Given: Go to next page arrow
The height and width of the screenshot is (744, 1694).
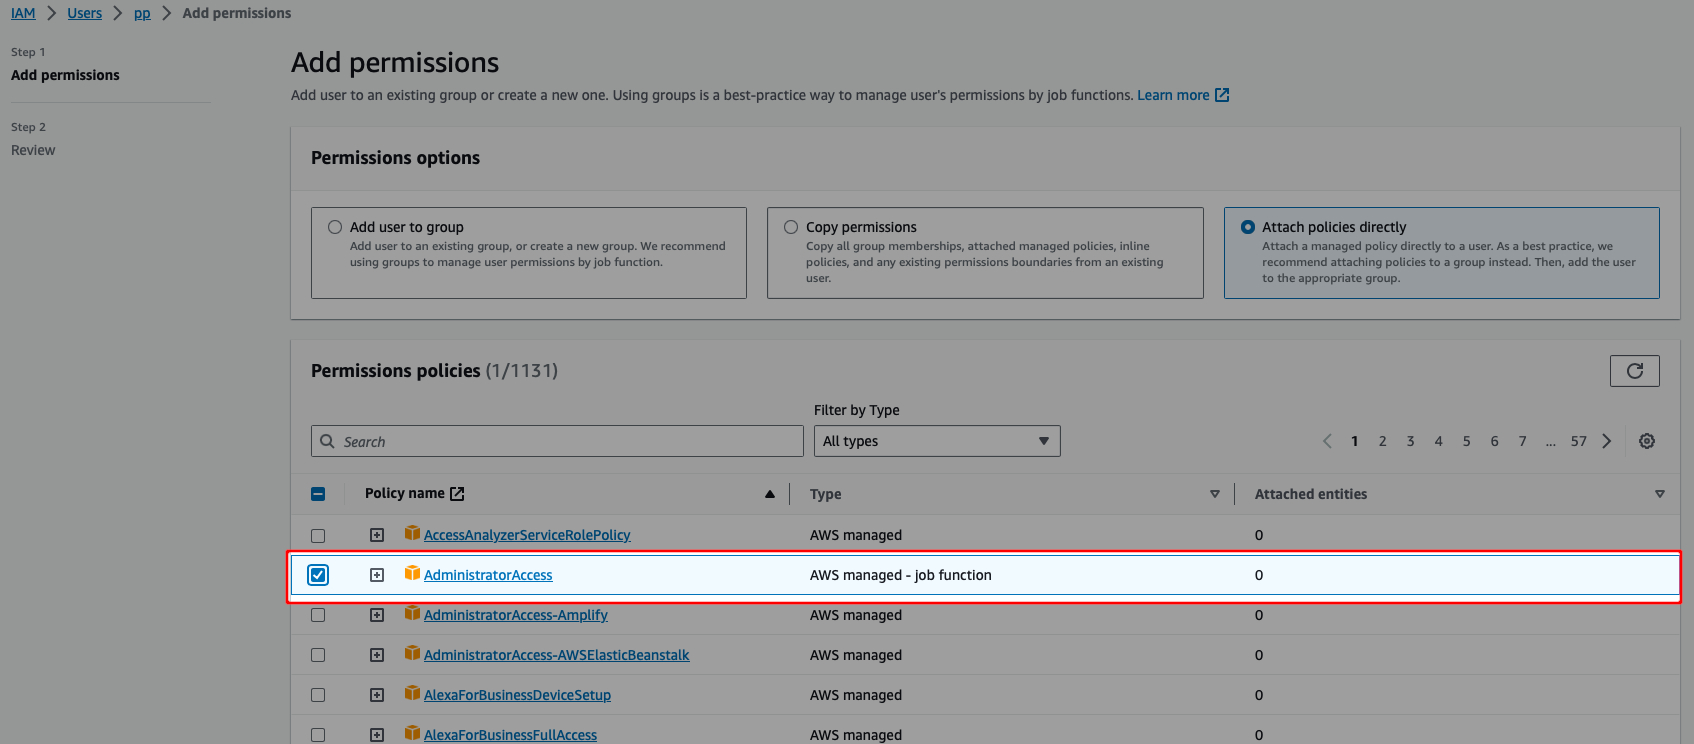Looking at the screenshot, I should click(1607, 441).
